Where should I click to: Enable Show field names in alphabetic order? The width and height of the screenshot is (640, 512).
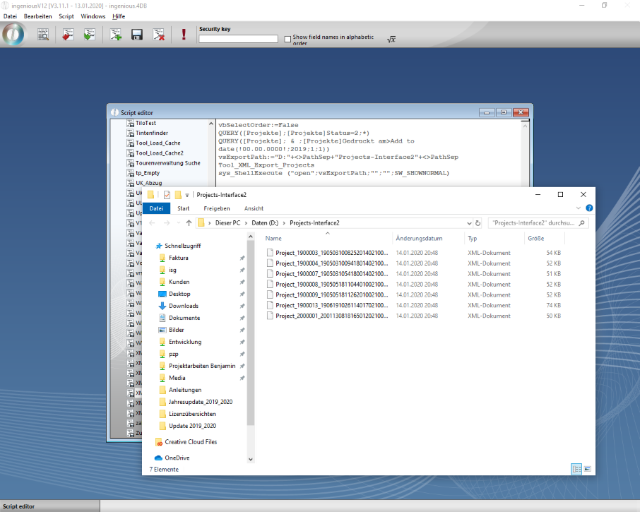[x=286, y=38]
